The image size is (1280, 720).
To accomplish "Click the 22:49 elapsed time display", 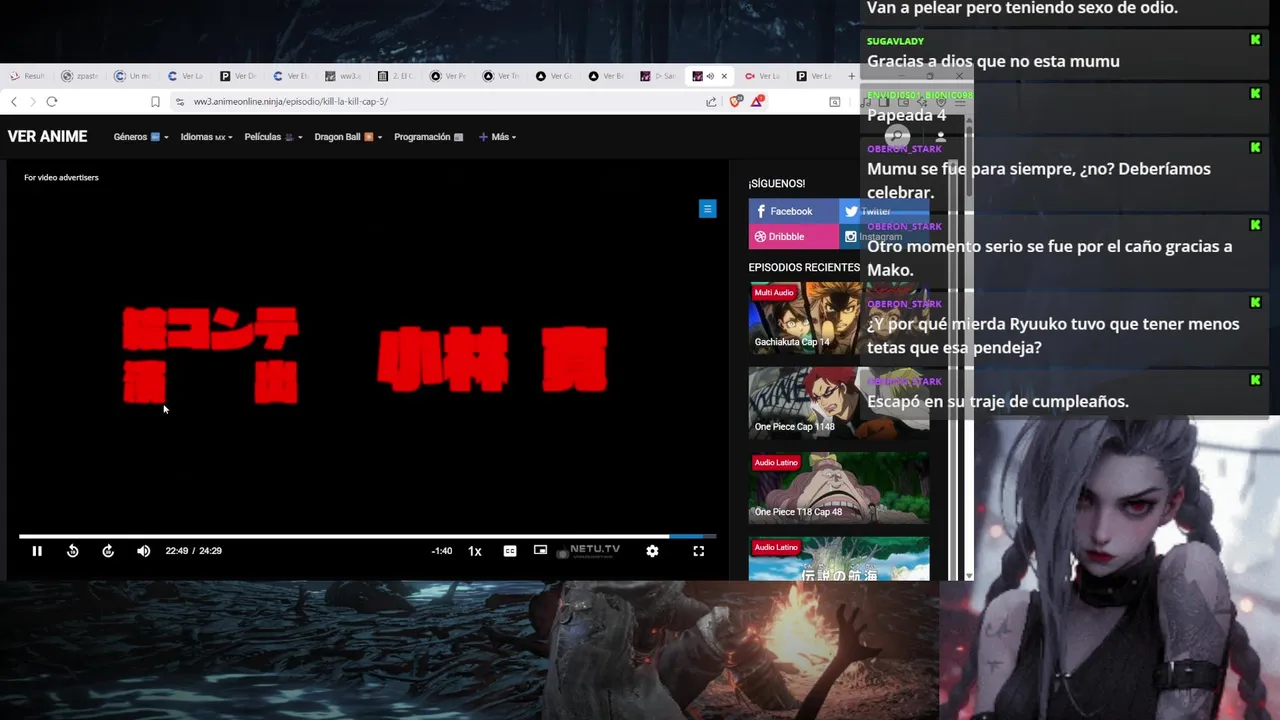I will click(x=176, y=551).
